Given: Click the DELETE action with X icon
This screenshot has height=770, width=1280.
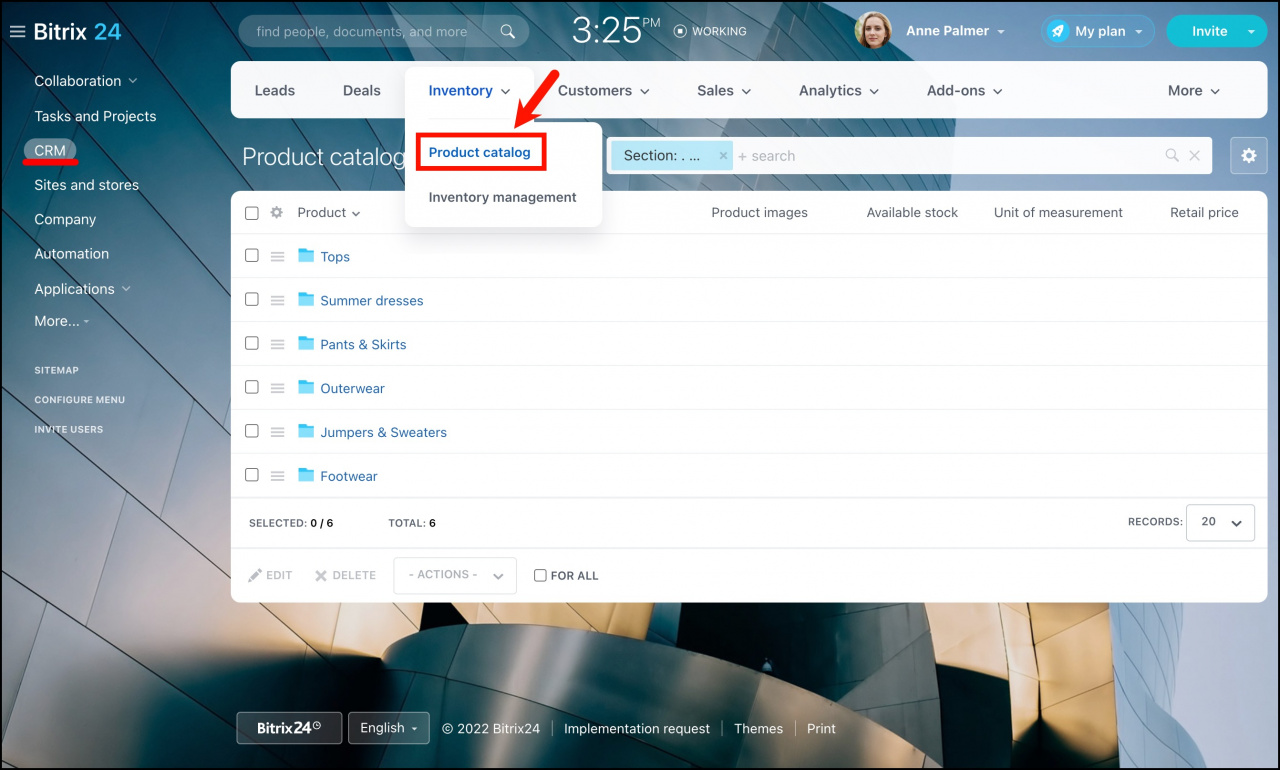Looking at the screenshot, I should 345,576.
